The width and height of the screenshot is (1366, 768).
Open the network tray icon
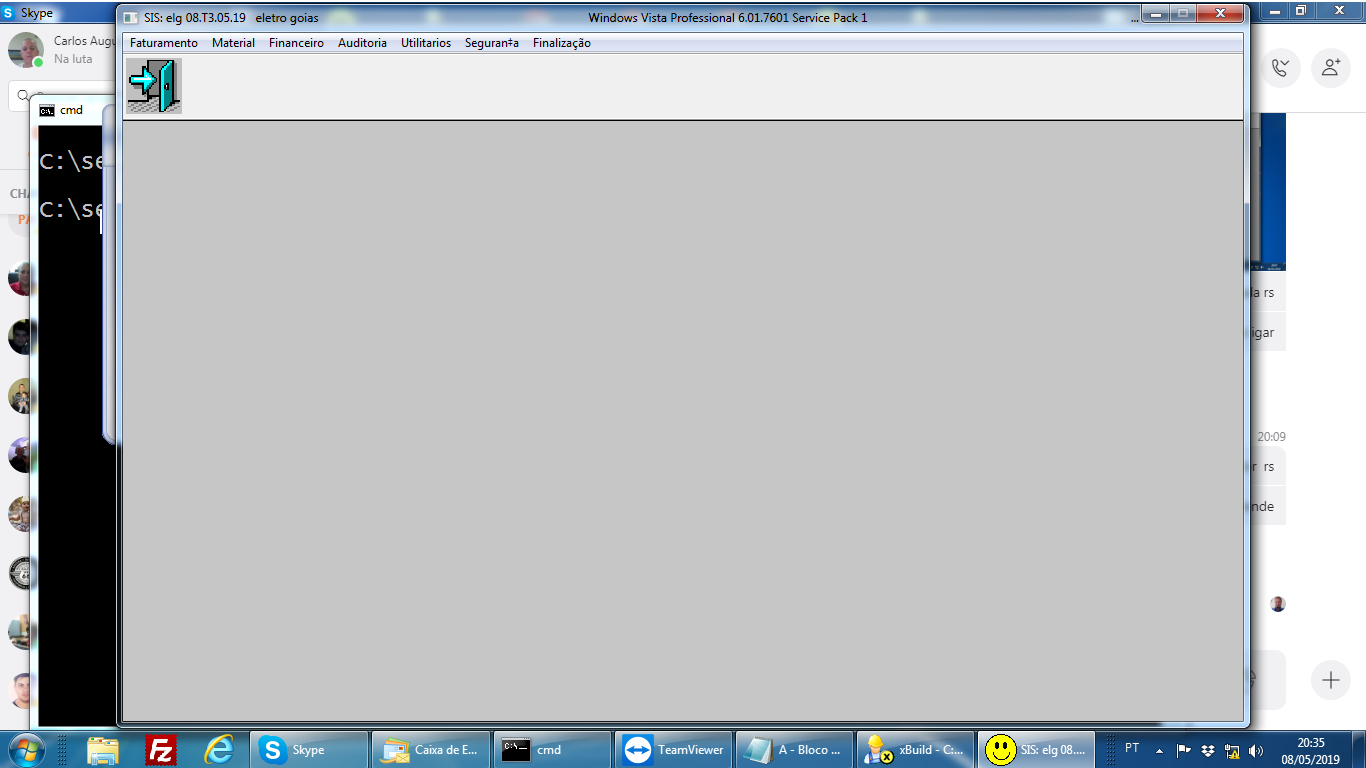[1232, 750]
